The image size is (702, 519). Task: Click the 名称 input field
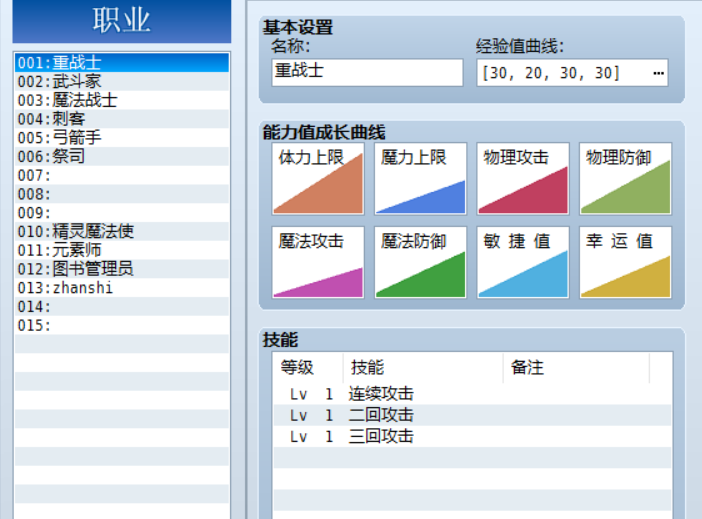tap(367, 72)
